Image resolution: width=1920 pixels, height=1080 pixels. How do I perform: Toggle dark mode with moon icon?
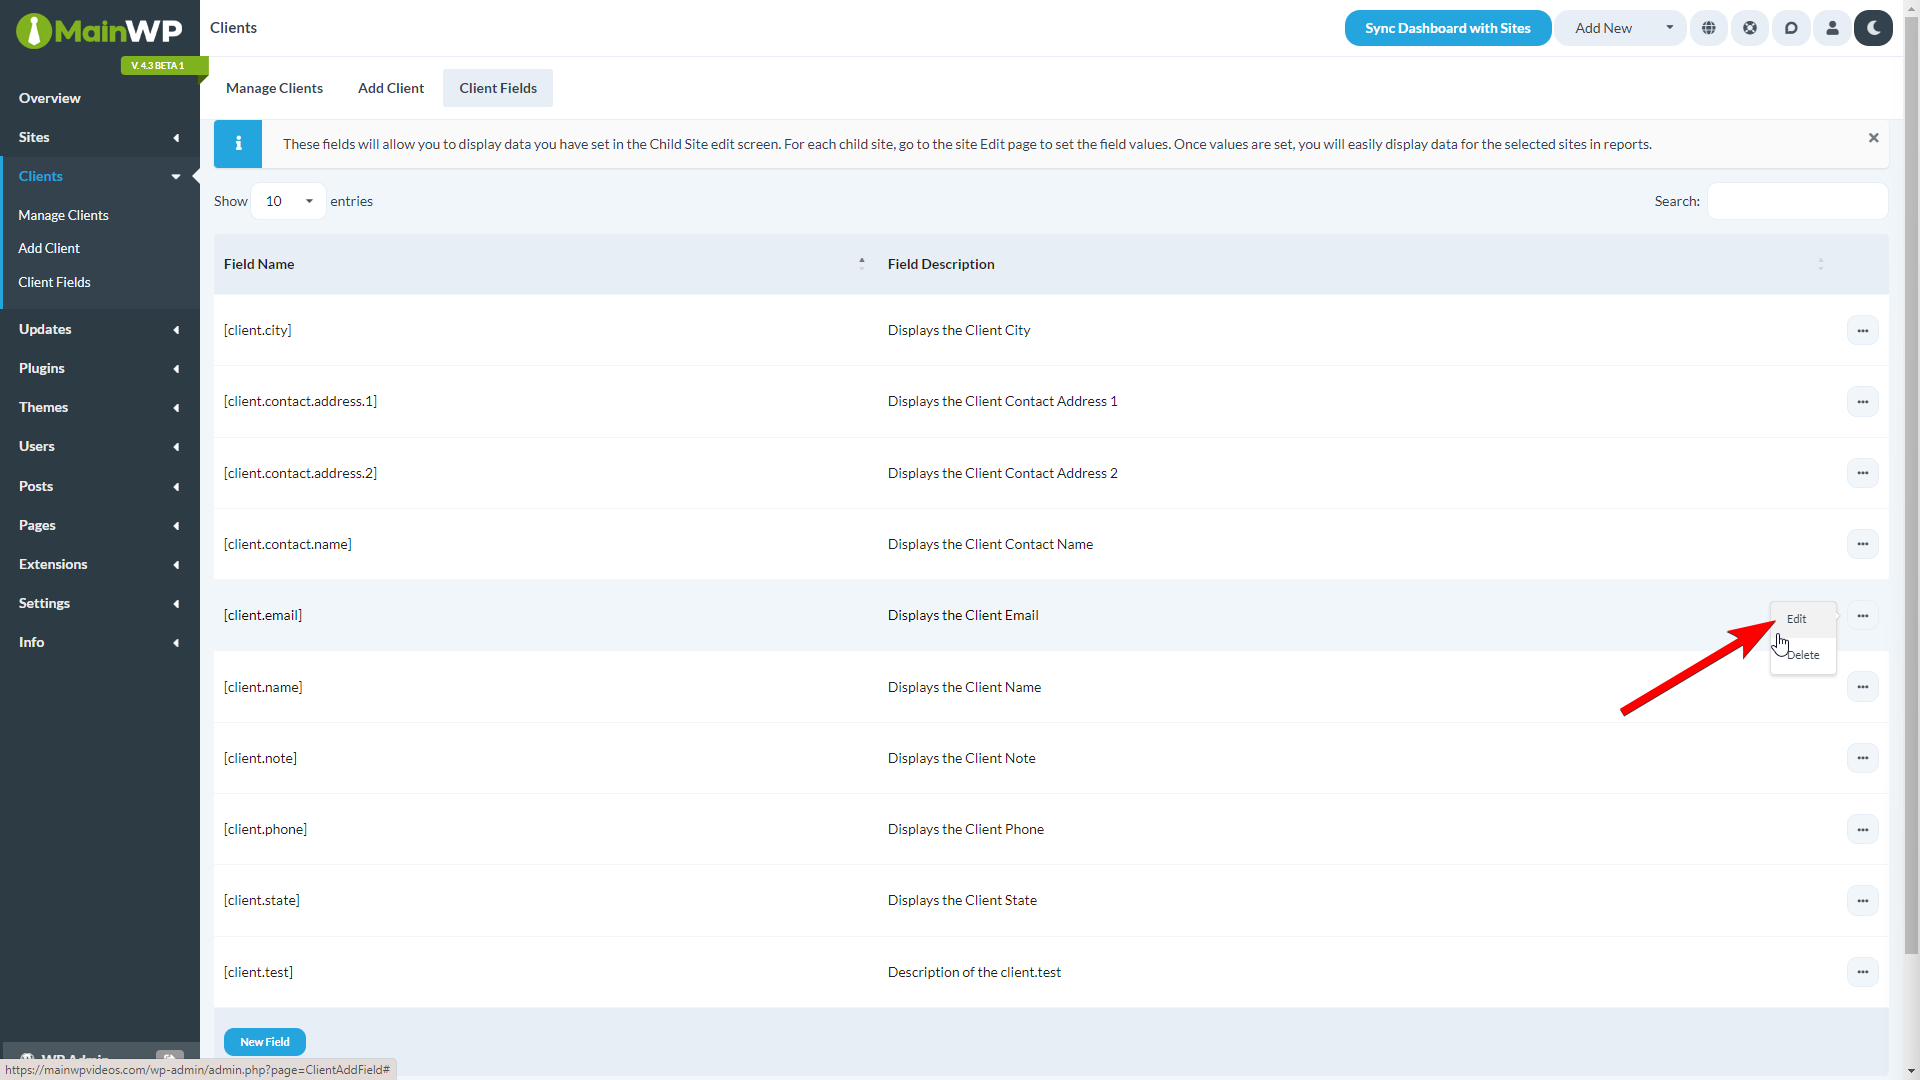tap(1873, 28)
